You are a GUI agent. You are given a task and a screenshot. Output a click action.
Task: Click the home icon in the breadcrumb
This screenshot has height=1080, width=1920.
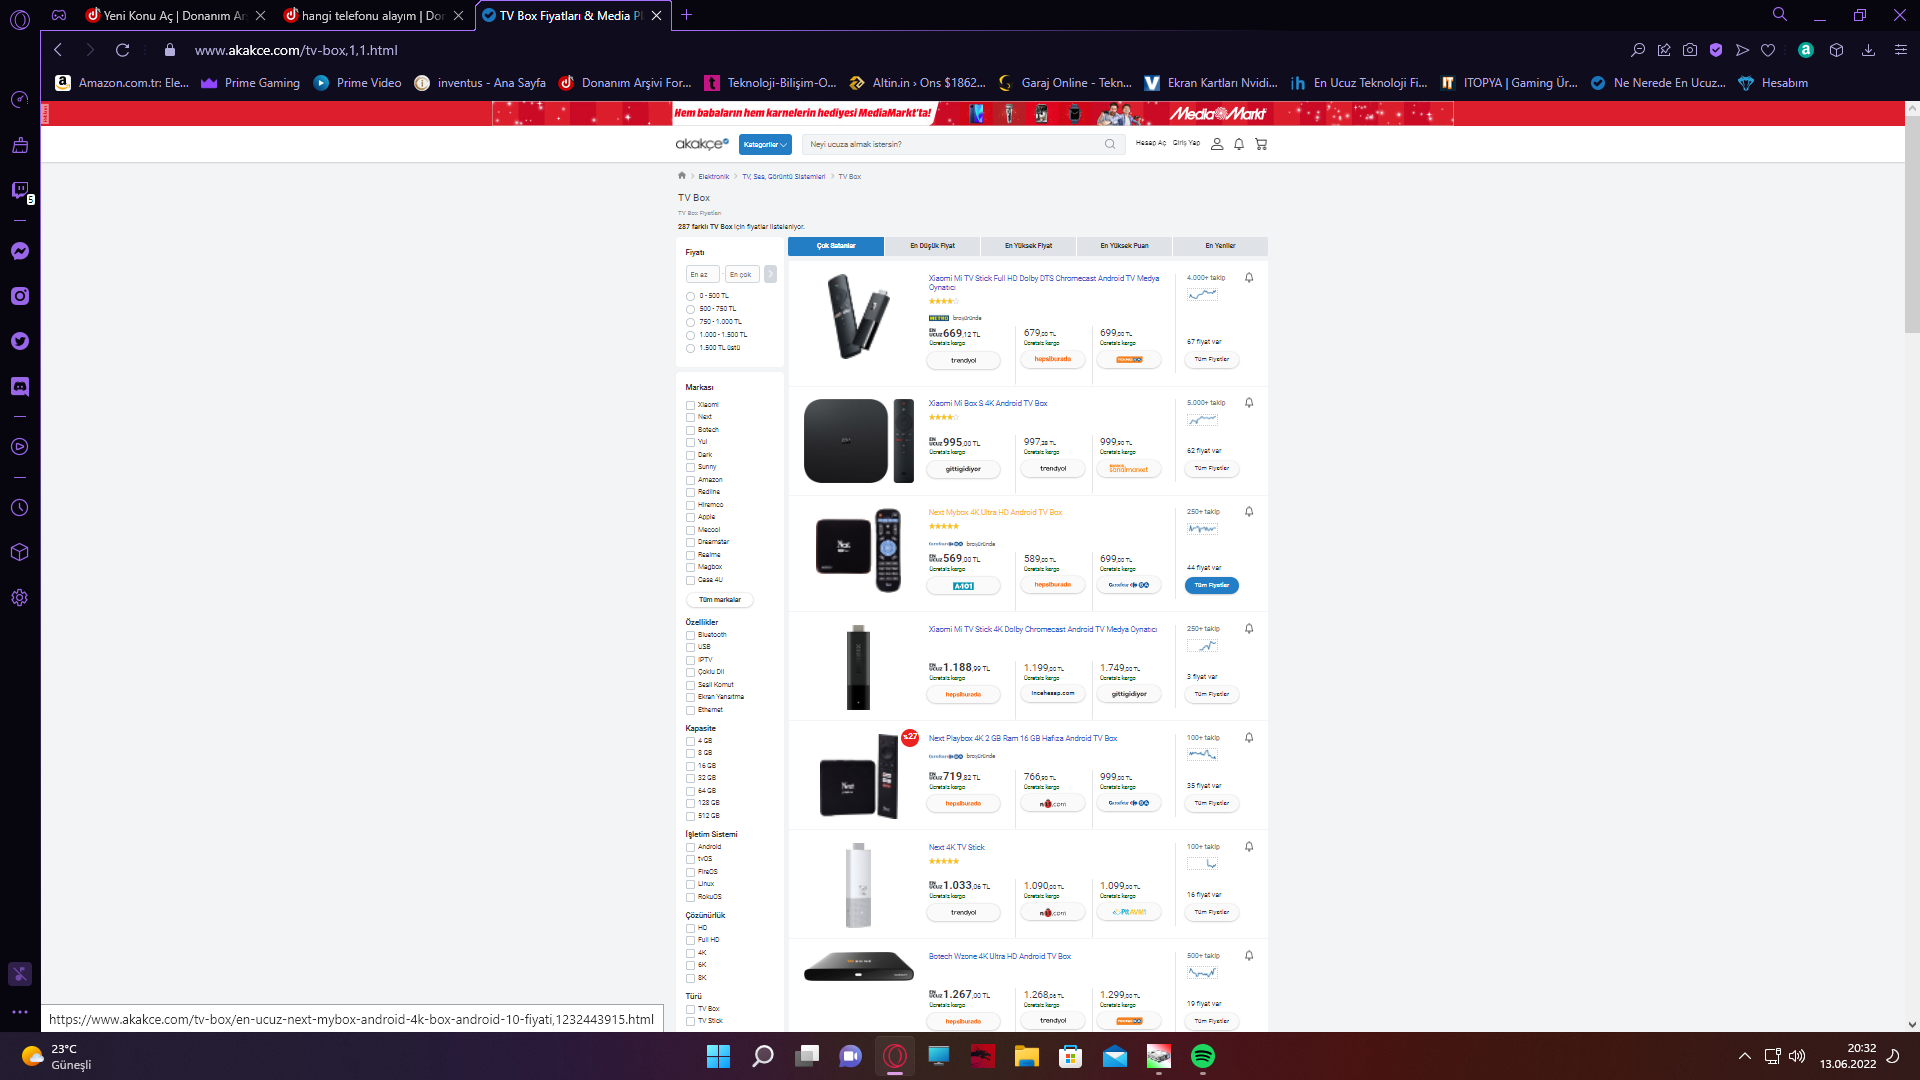tap(682, 176)
